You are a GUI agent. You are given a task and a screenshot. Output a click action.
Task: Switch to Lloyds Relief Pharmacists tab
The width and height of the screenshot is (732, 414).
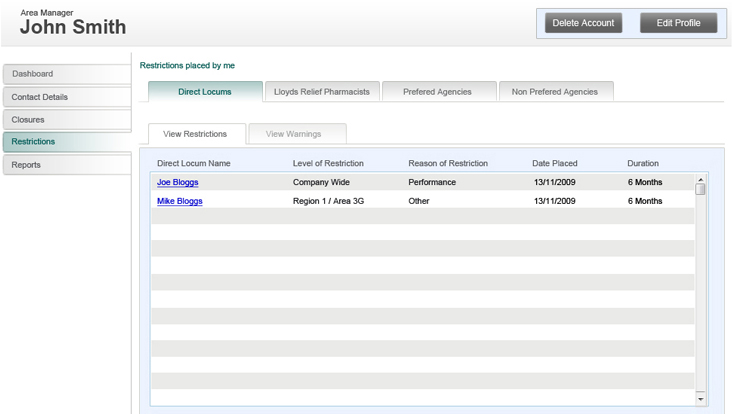pos(322,92)
